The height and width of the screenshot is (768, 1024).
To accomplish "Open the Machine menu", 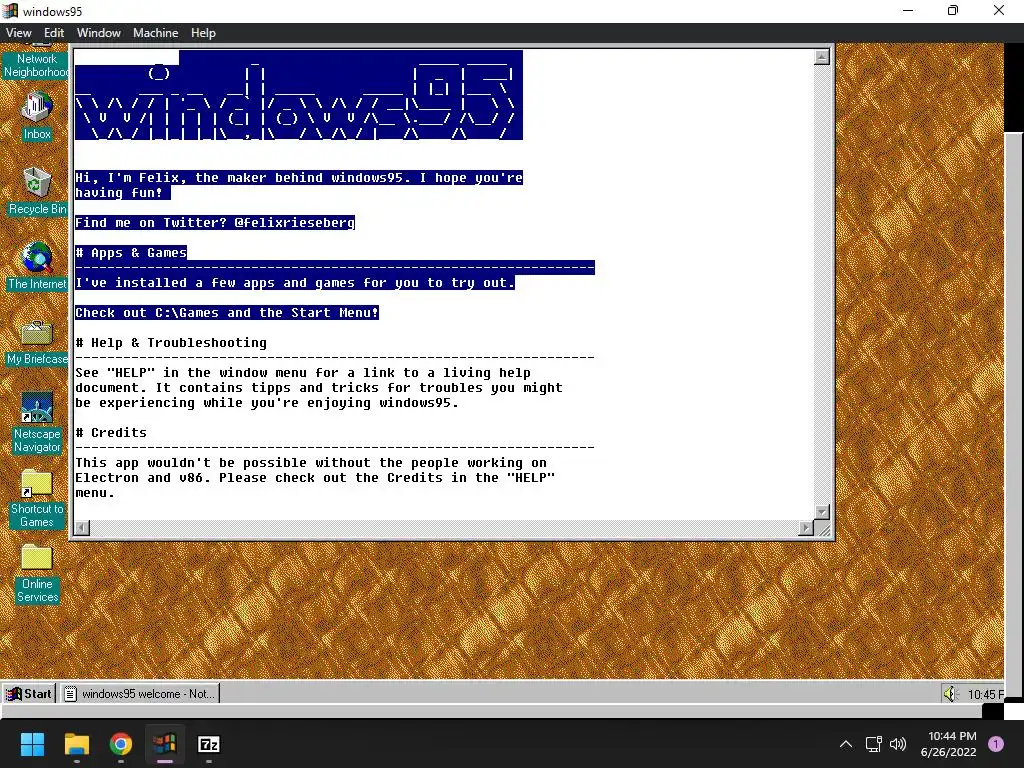I will click(x=155, y=33).
